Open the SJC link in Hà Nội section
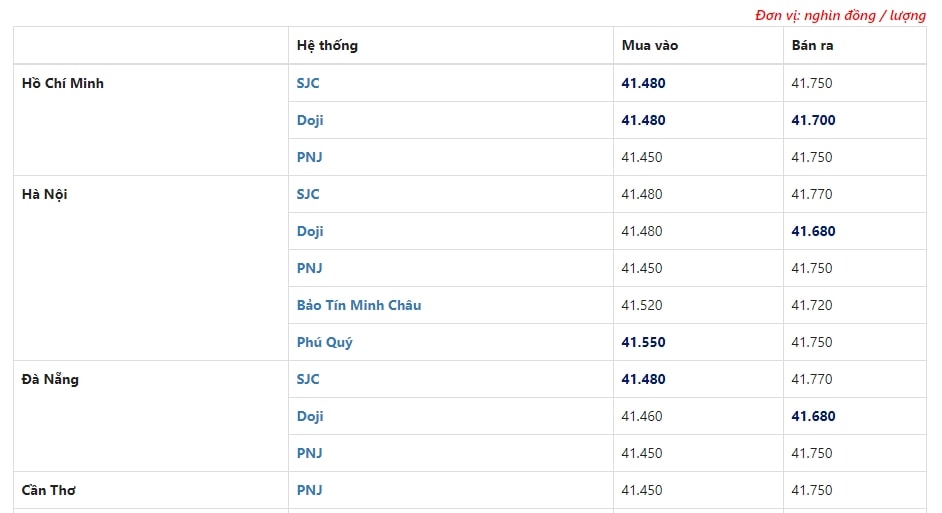The height and width of the screenshot is (513, 942). tap(308, 195)
